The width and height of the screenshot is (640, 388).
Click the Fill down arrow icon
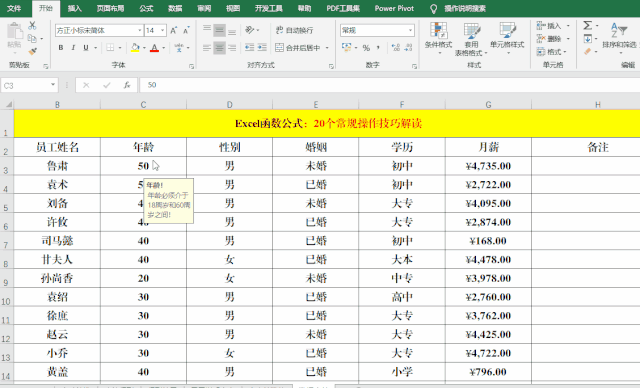pos(587,39)
